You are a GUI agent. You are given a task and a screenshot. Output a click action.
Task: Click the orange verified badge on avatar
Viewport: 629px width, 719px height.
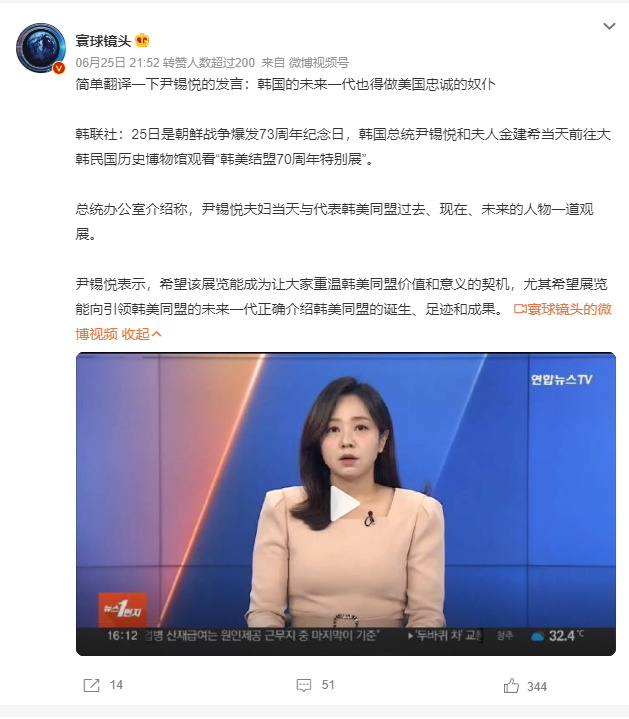[59, 68]
